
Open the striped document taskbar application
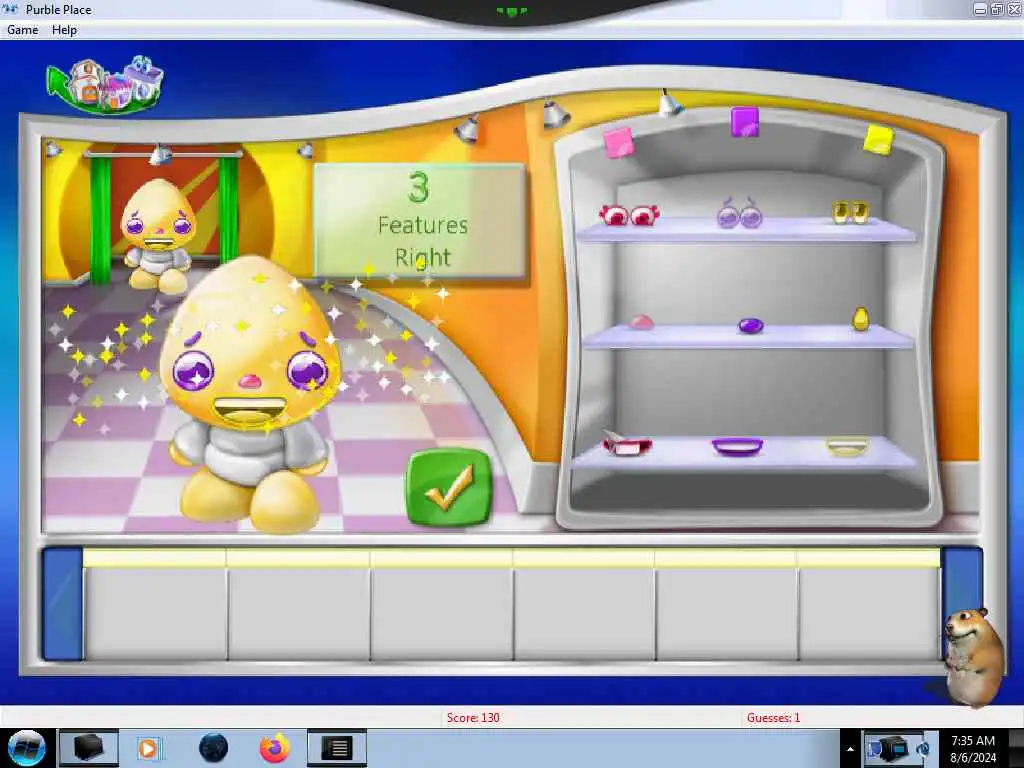337,748
